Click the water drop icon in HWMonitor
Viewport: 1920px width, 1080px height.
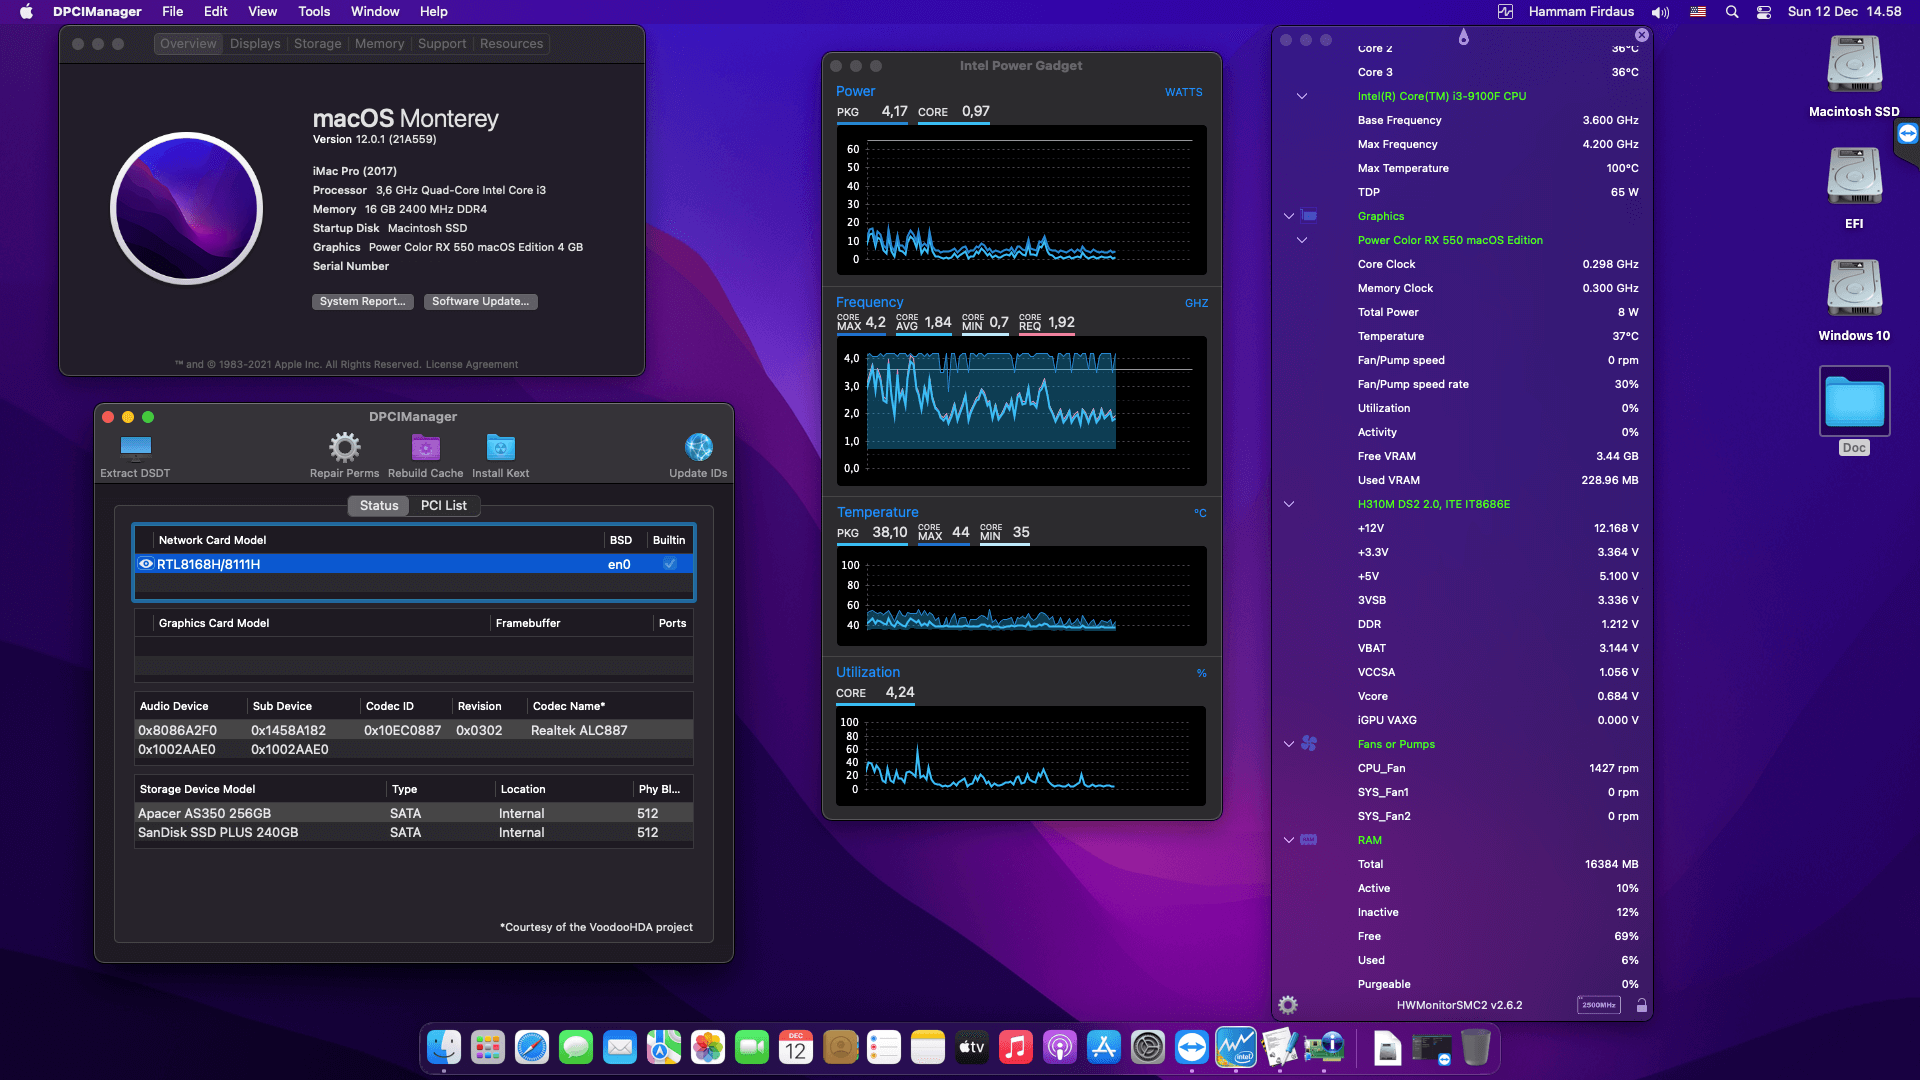pos(1464,37)
